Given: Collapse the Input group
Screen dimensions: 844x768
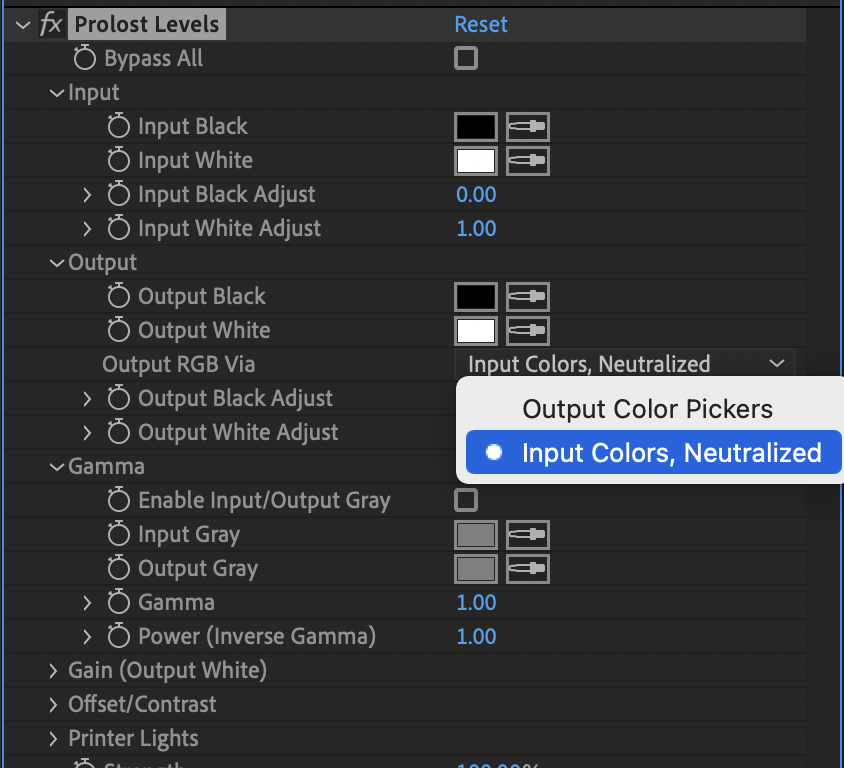Looking at the screenshot, I should [x=57, y=93].
